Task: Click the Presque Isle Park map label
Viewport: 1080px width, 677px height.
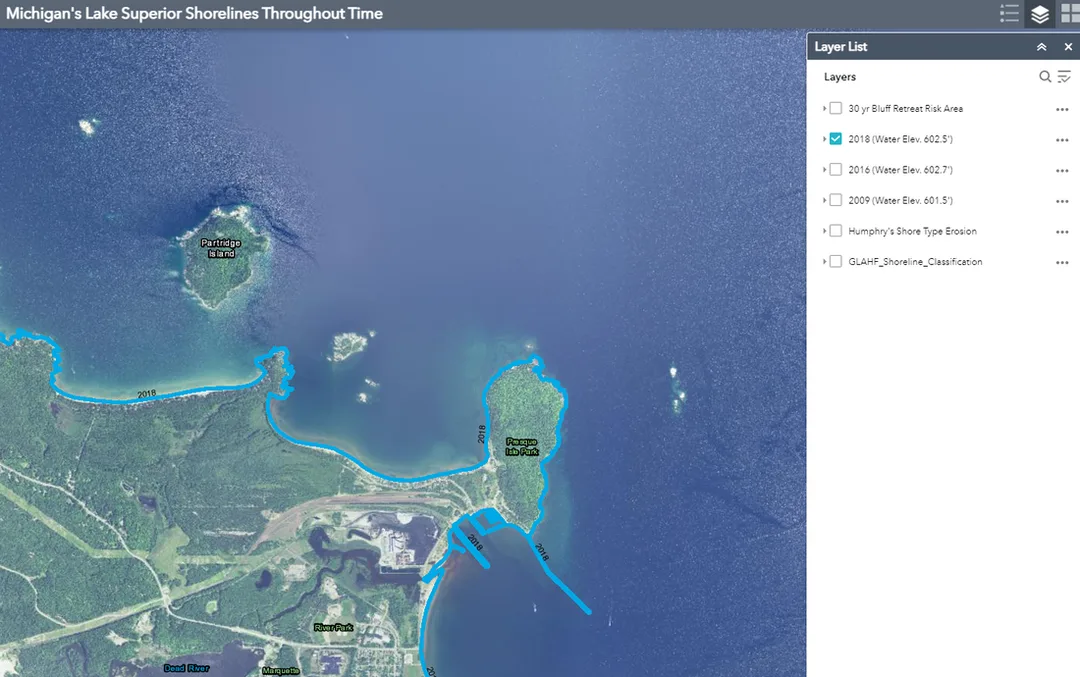Action: pyautogui.click(x=522, y=446)
